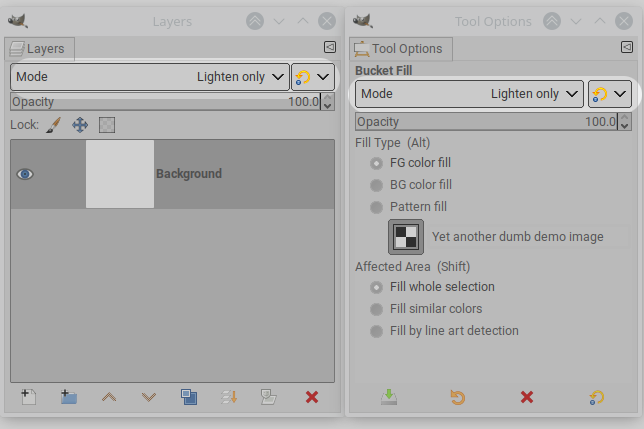644x429 pixels.
Task: Close the Layers window
Action: (x=327, y=21)
